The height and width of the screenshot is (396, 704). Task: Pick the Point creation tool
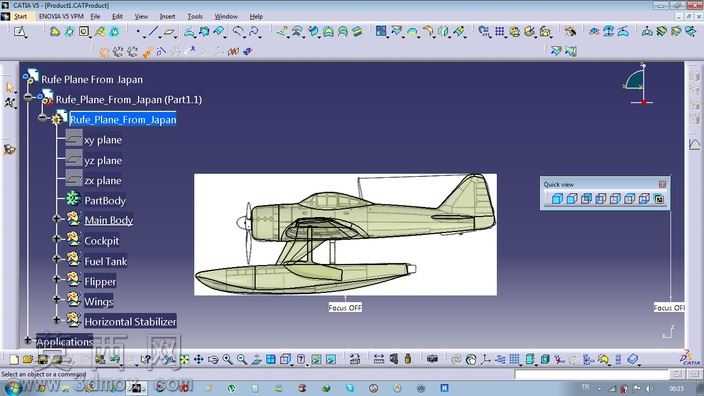(x=138, y=31)
